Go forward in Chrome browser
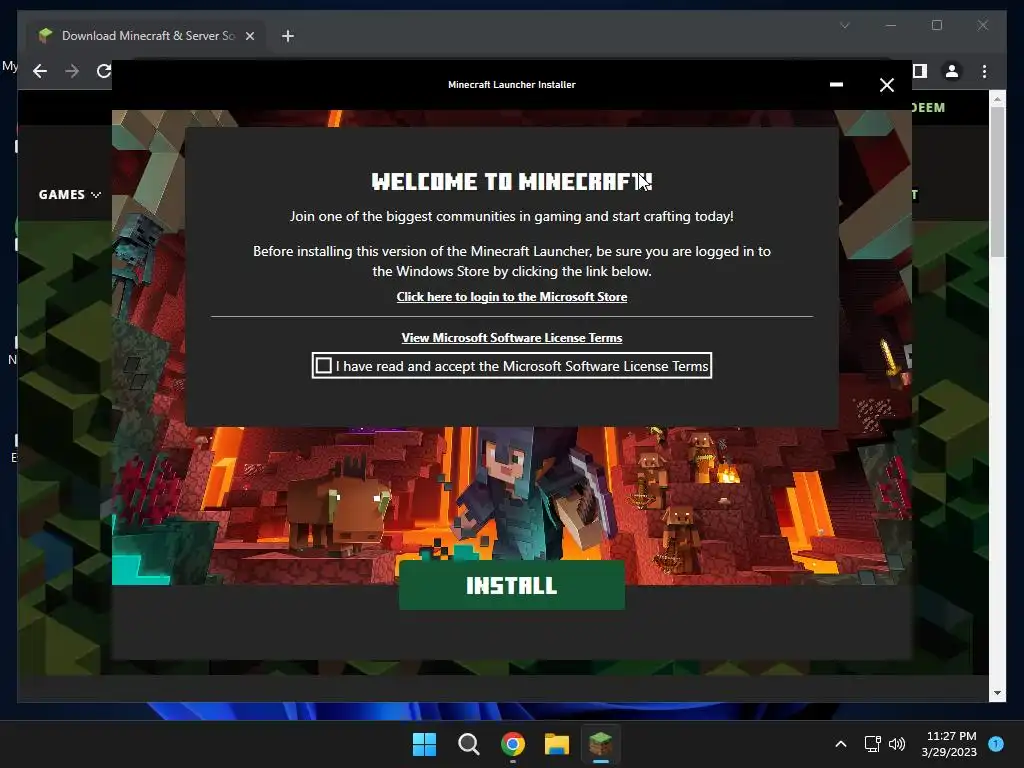This screenshot has height=768, width=1024. pyautogui.click(x=72, y=71)
